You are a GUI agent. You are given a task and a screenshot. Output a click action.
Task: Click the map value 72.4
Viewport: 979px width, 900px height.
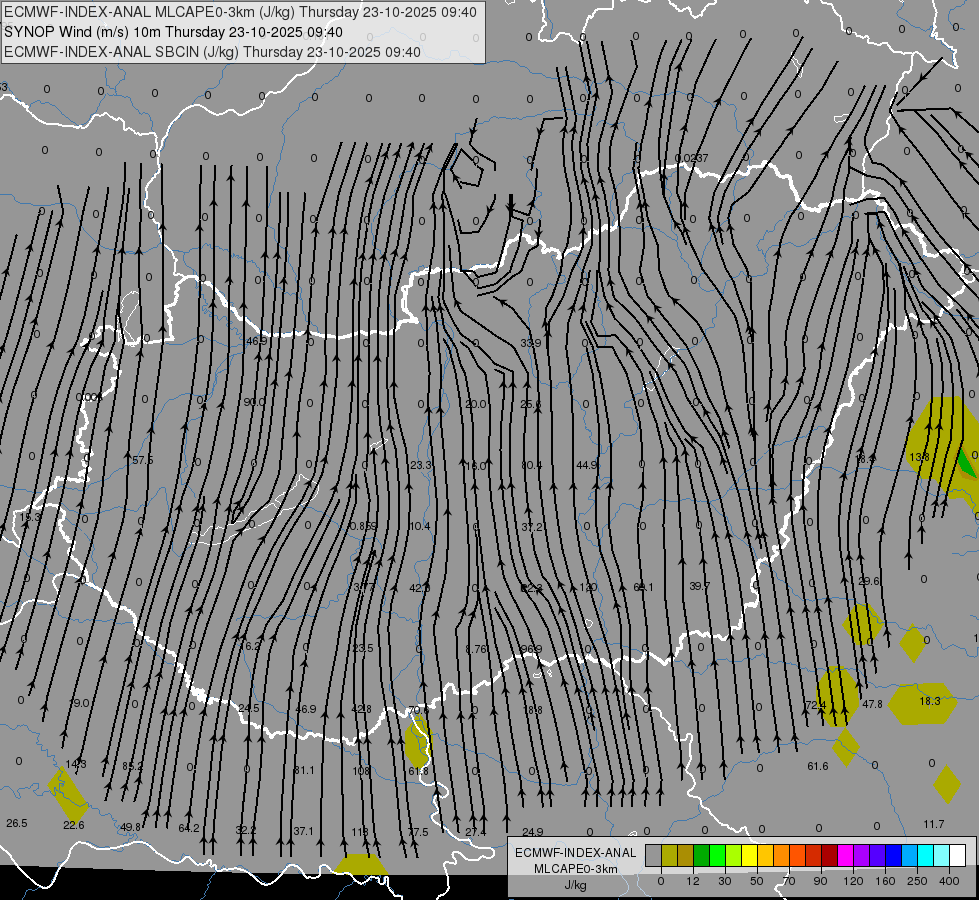pos(815,705)
